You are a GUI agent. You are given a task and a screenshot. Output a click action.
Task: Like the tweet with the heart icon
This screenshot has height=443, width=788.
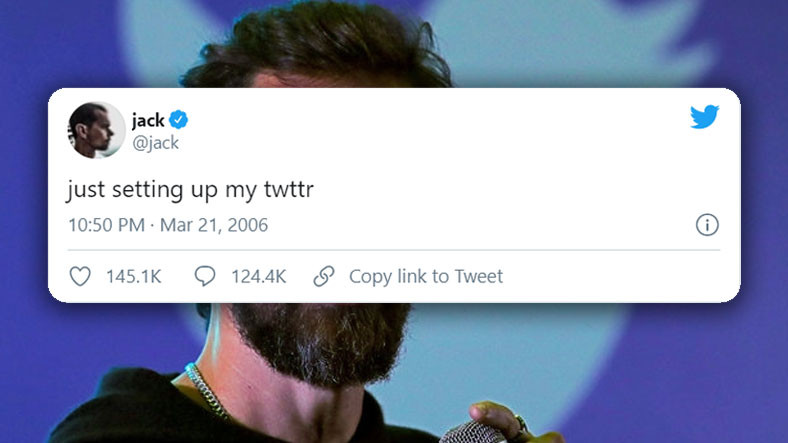[x=80, y=276]
